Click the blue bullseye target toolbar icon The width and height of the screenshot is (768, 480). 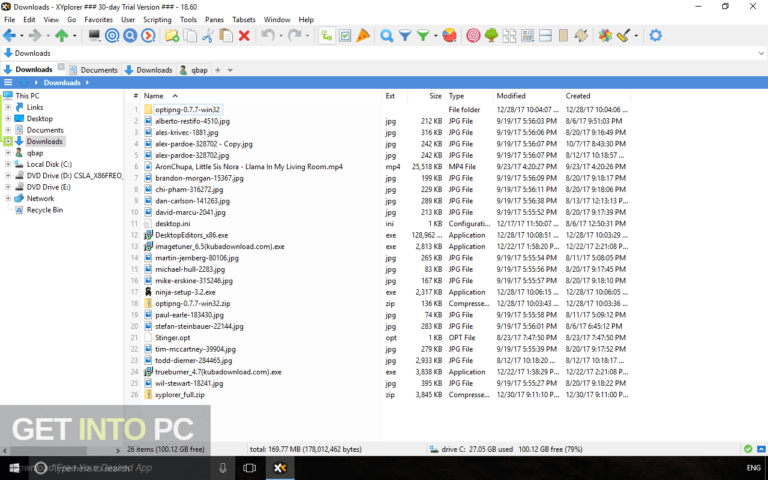[x=112, y=35]
